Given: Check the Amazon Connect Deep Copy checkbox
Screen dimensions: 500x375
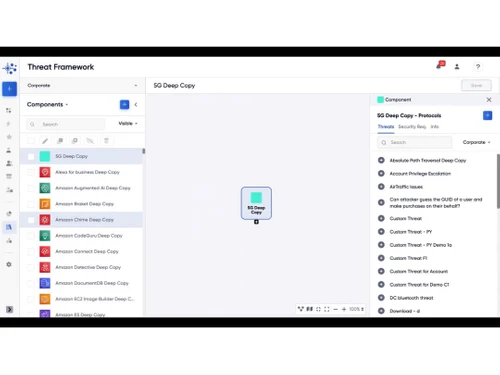Looking at the screenshot, I should [31, 251].
